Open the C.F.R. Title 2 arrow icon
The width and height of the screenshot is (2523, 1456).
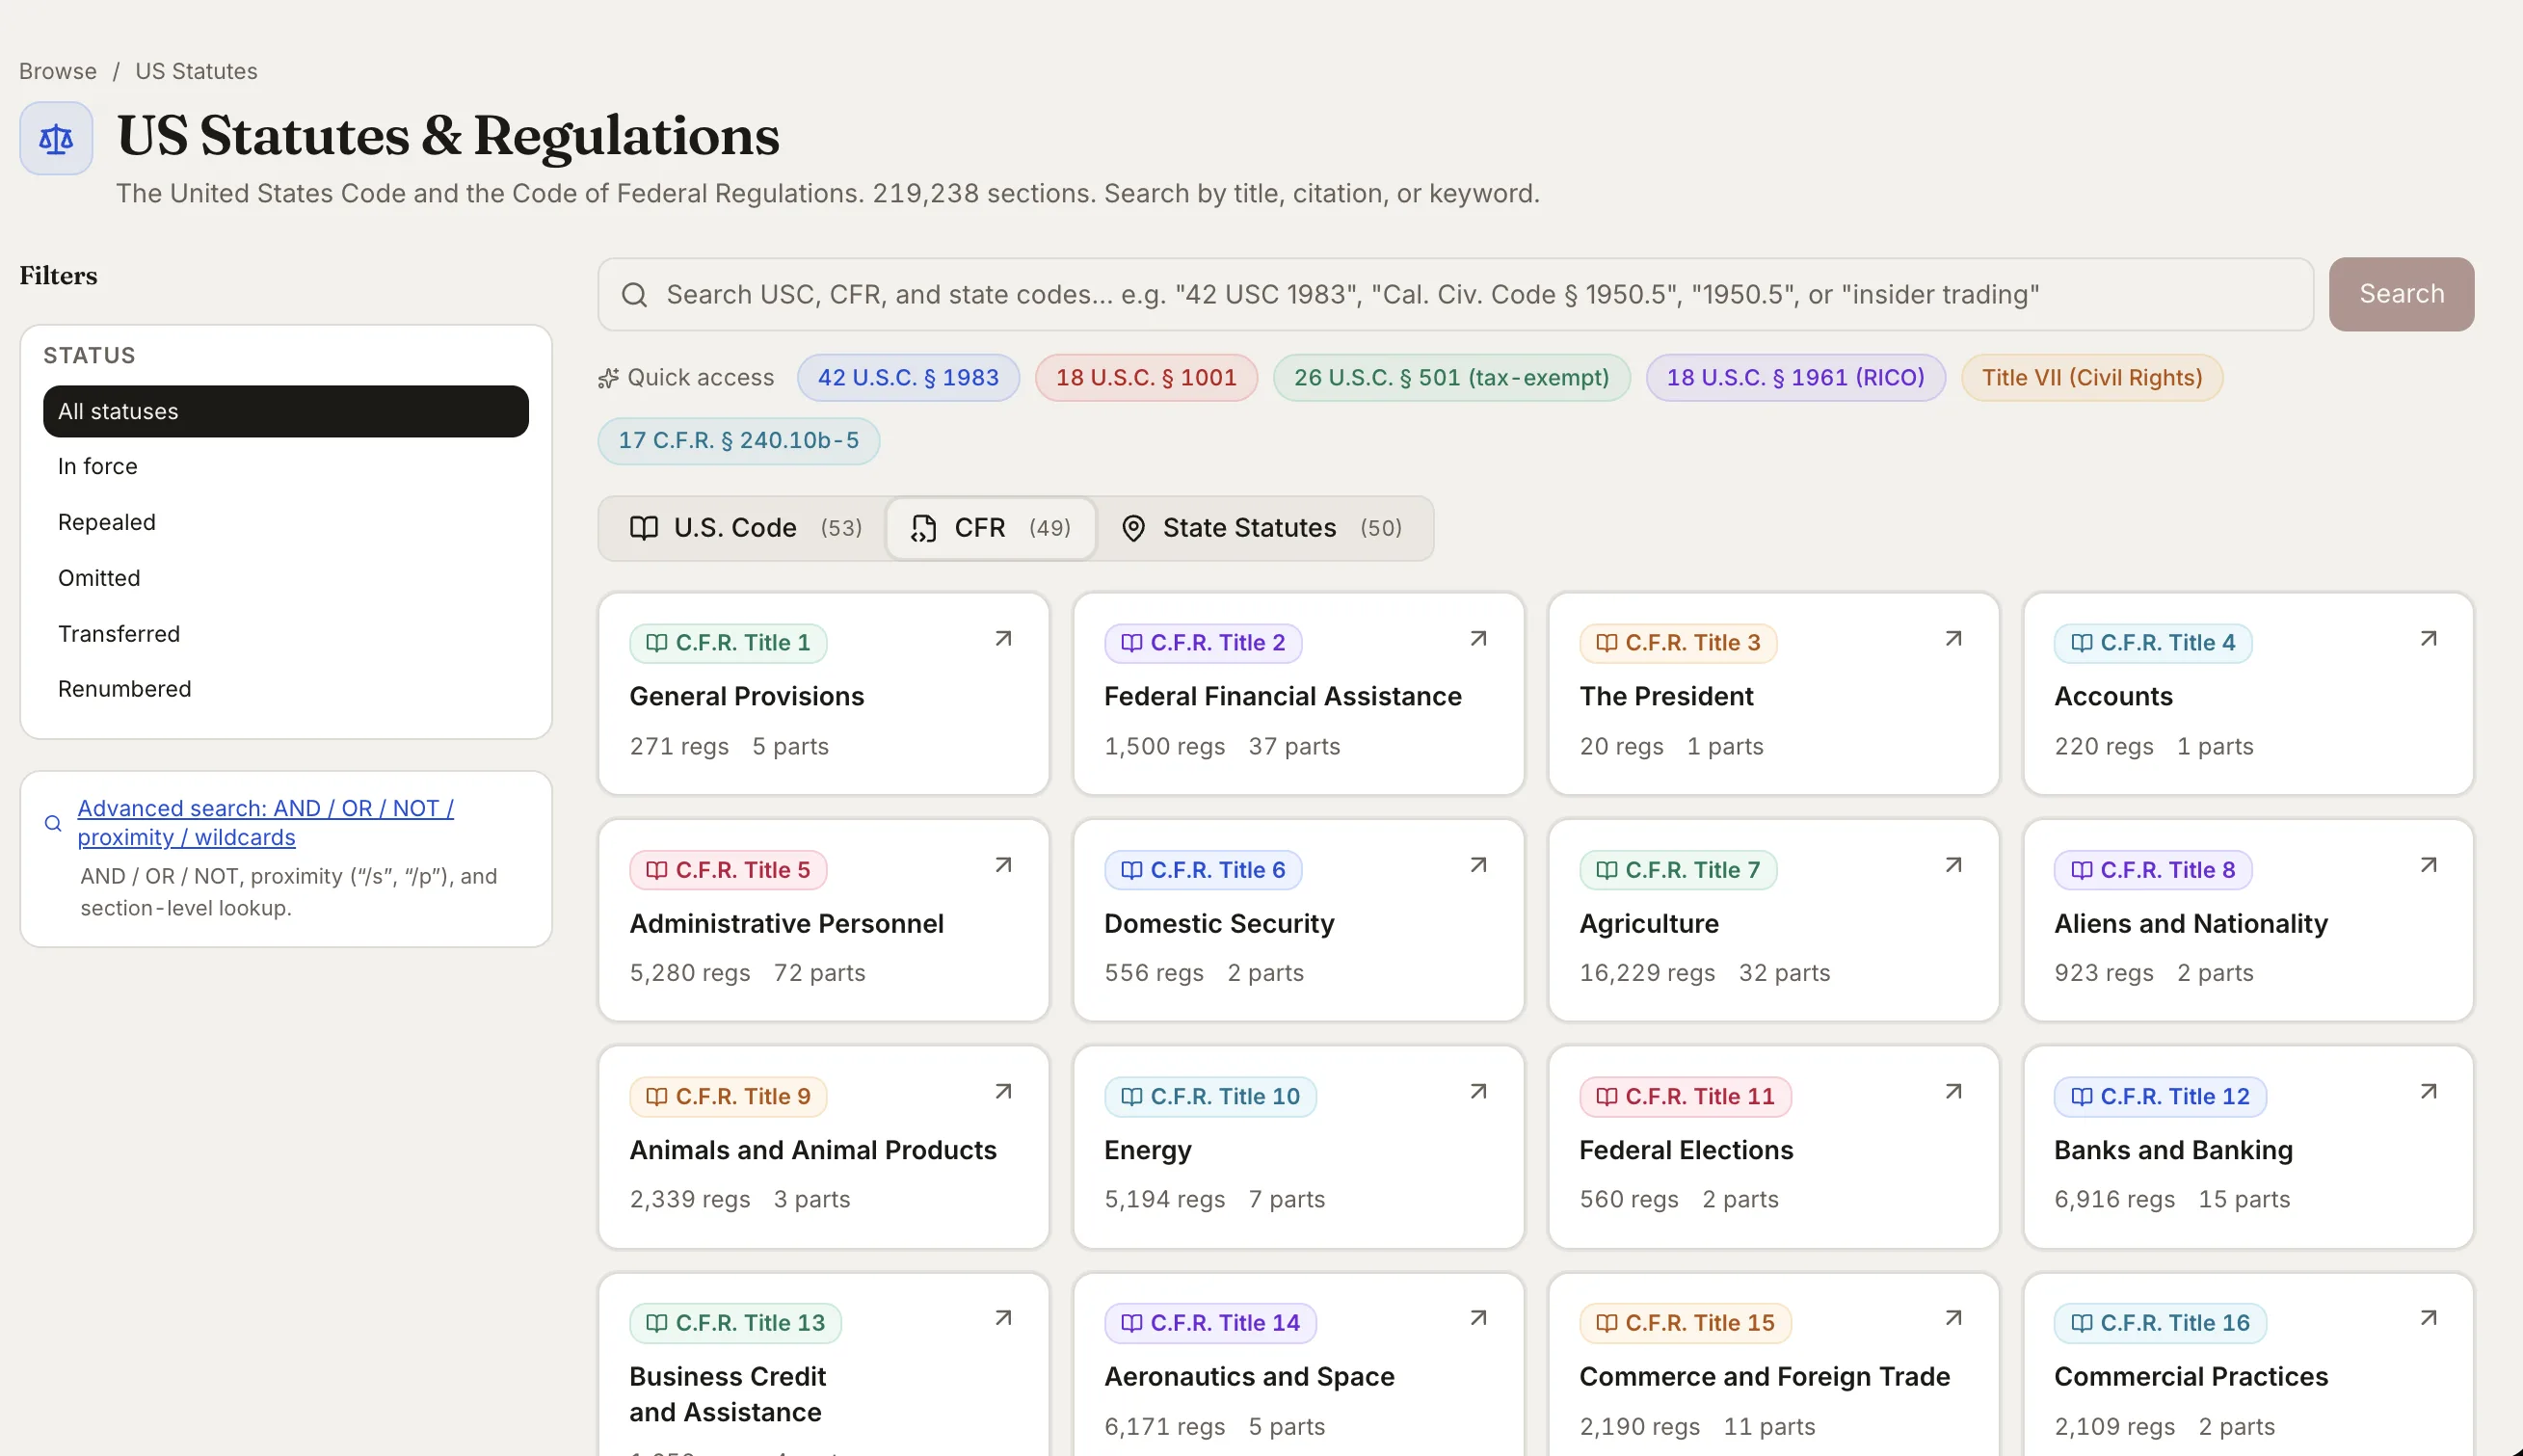[x=1478, y=639]
